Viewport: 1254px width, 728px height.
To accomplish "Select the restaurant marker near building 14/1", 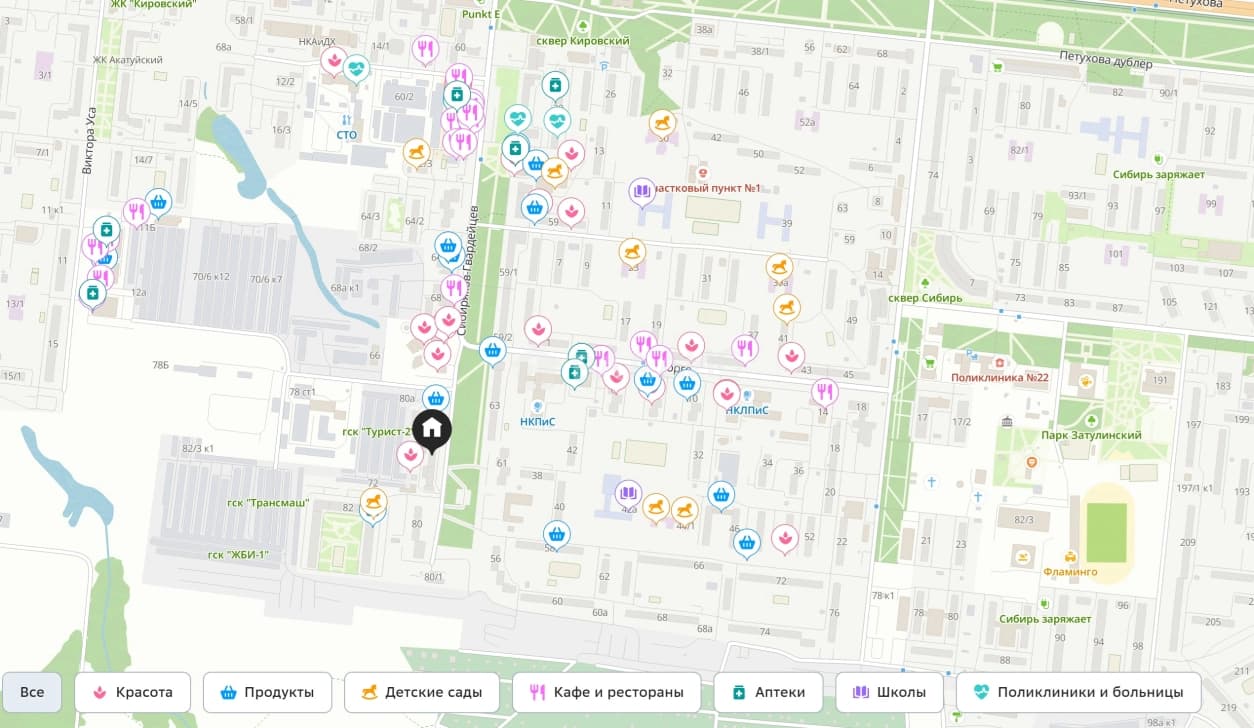I will click(x=425, y=48).
